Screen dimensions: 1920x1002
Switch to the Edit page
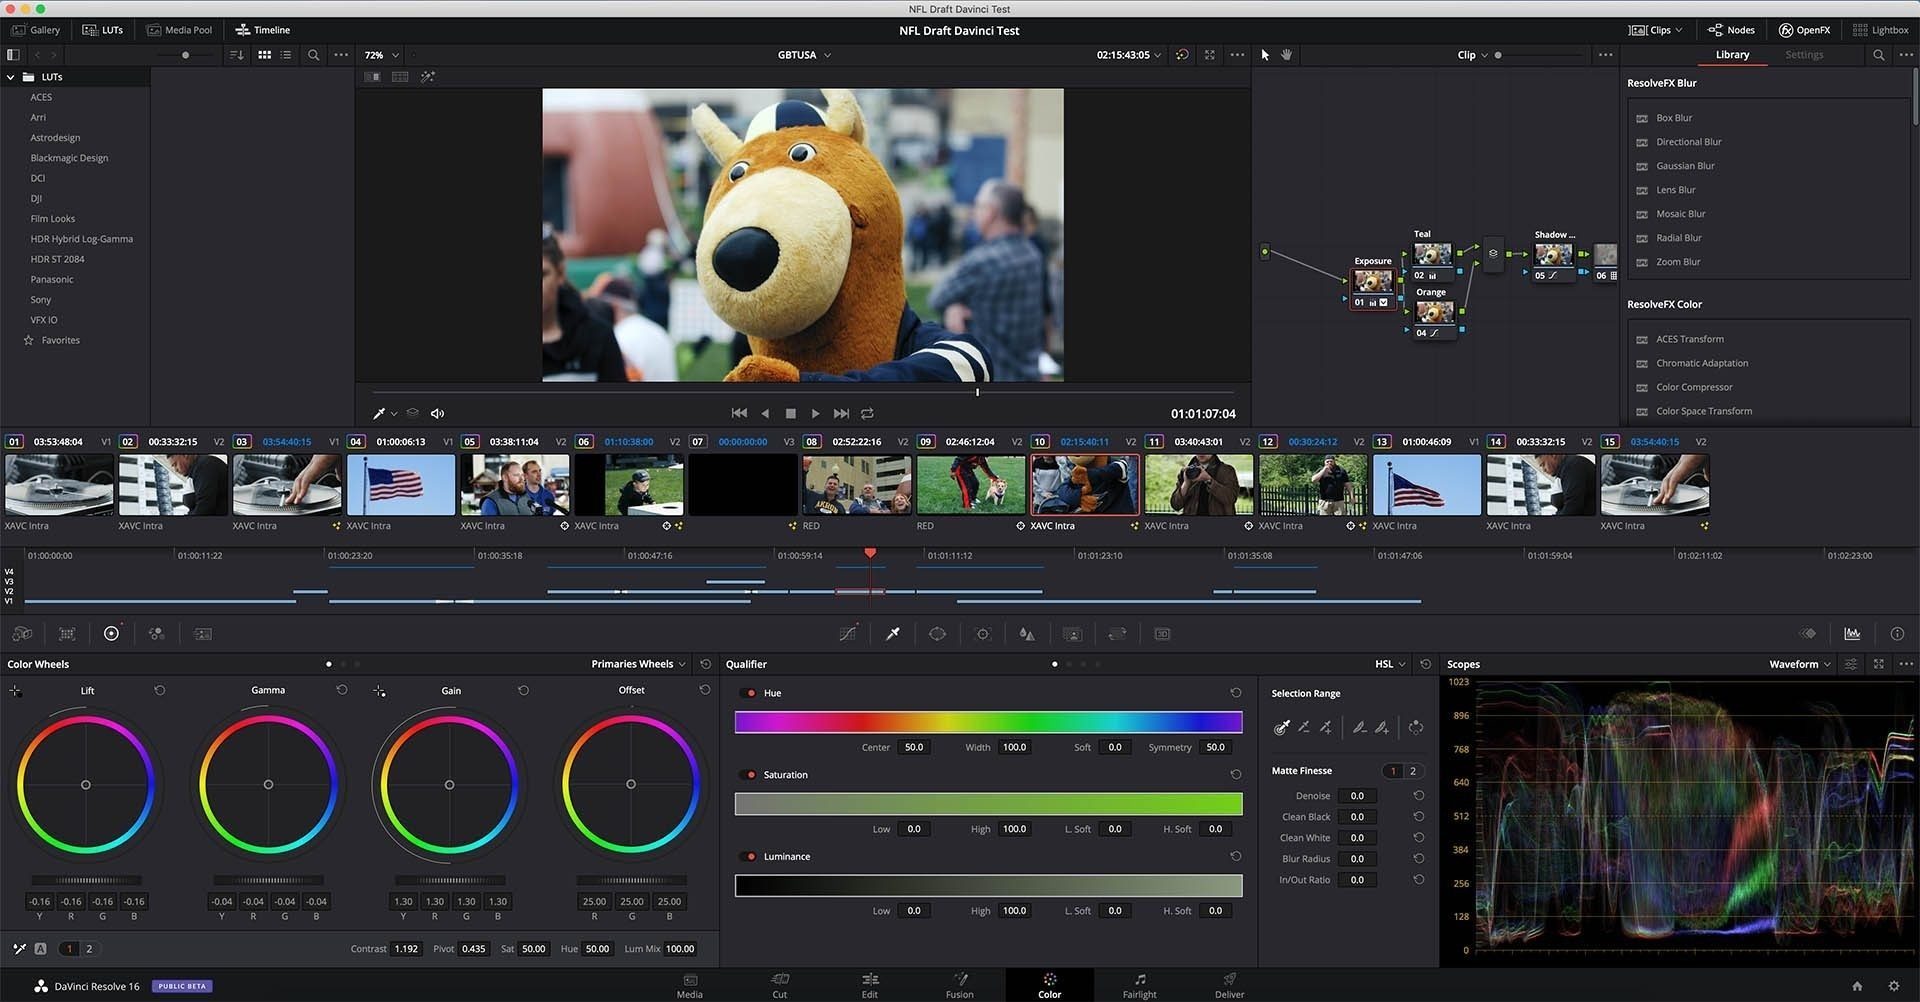[870, 985]
